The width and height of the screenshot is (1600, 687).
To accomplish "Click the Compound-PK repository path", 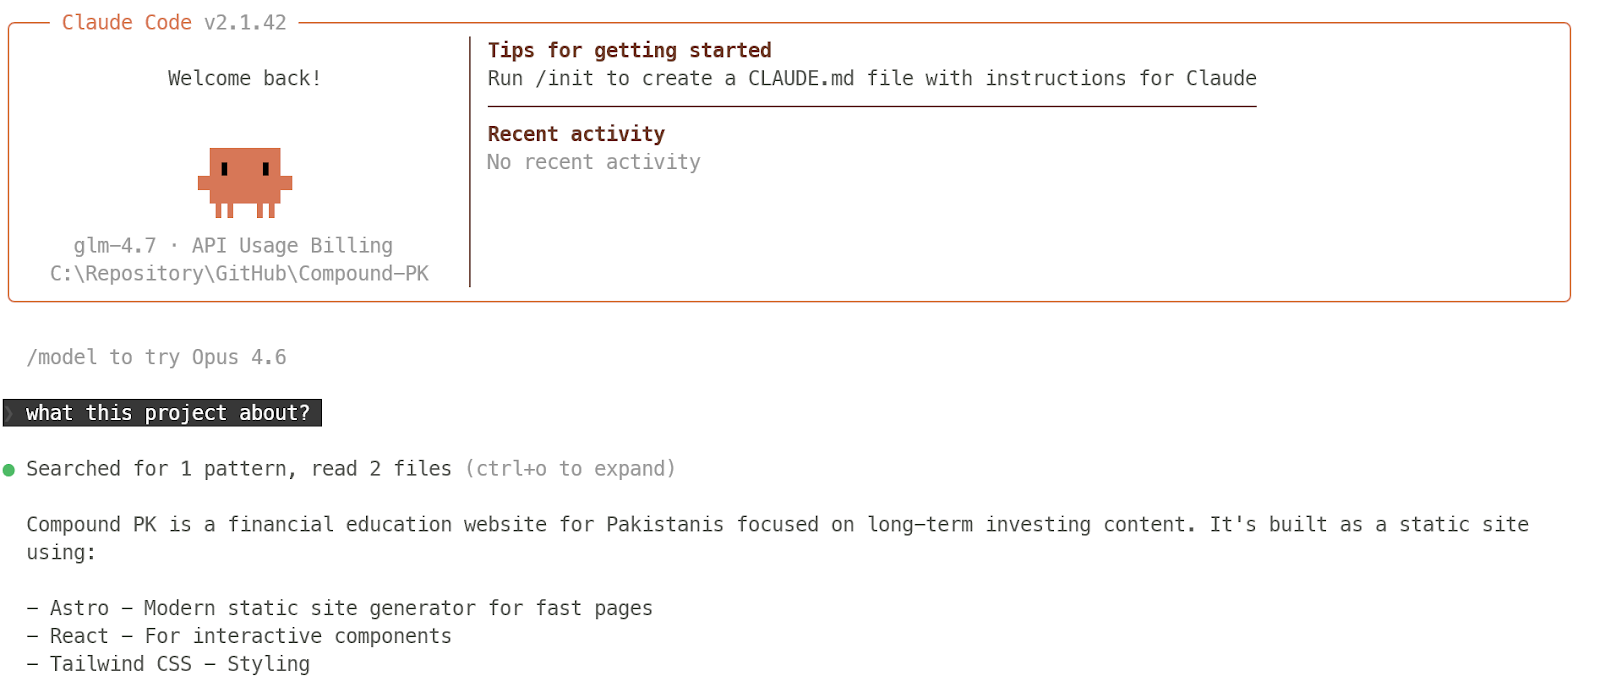I will coord(239,274).
